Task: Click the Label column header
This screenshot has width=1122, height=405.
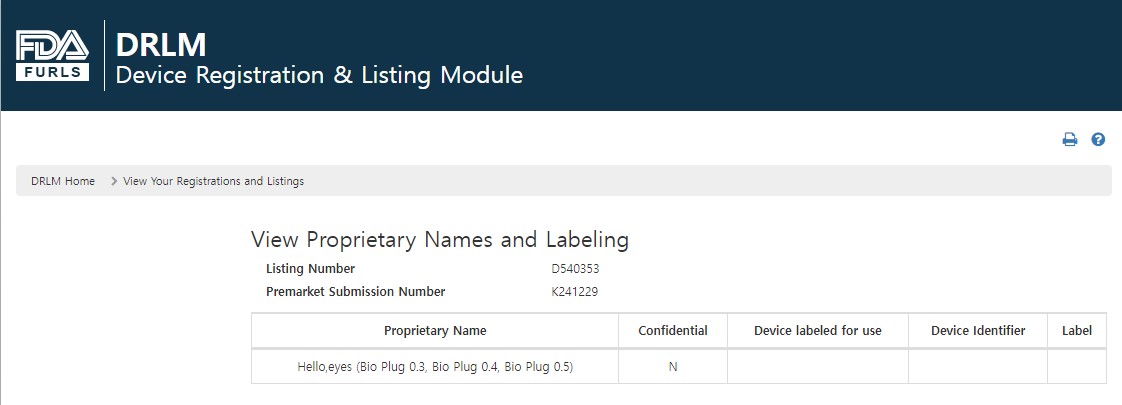Action: pos(1077,331)
